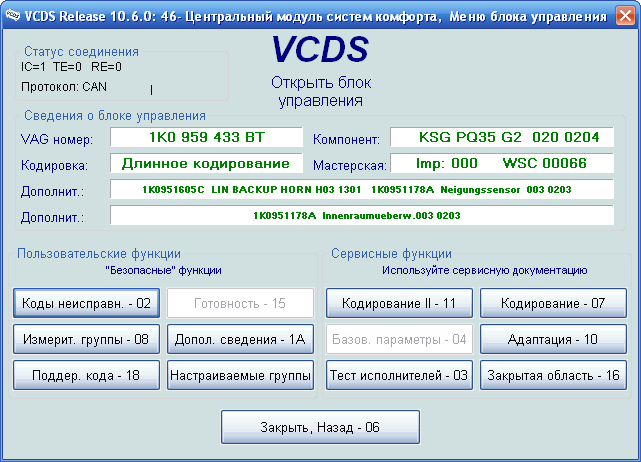Click the 'Пользовательские функции' group label

[x=99, y=253]
